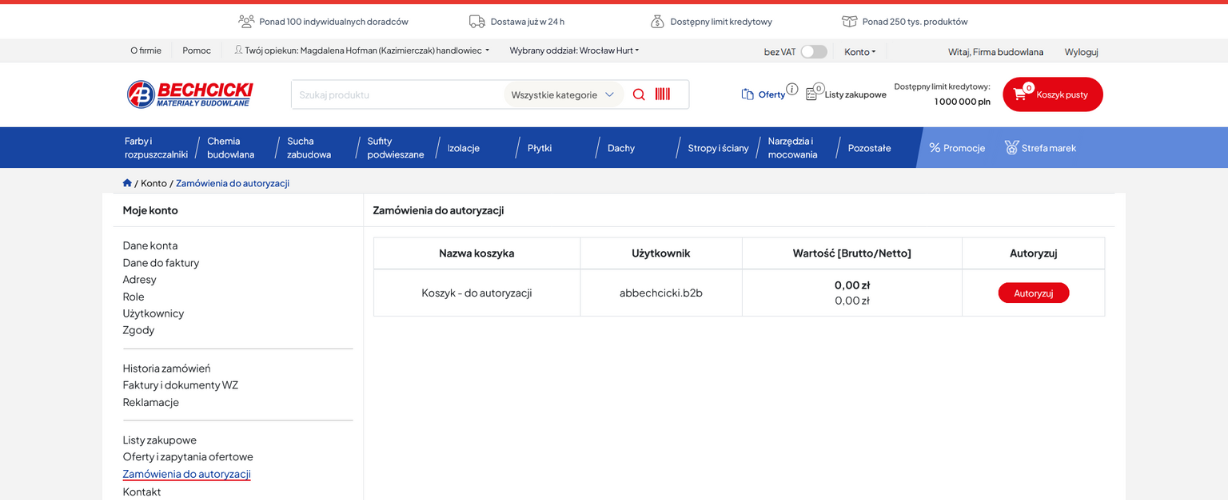Open the Izolacje category
Image resolution: width=1228 pixels, height=500 pixels.
click(x=464, y=148)
